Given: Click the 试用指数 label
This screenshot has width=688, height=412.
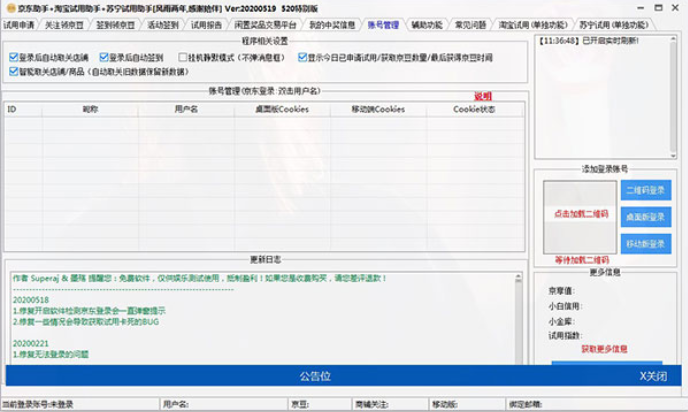Looking at the screenshot, I should click(565, 336).
